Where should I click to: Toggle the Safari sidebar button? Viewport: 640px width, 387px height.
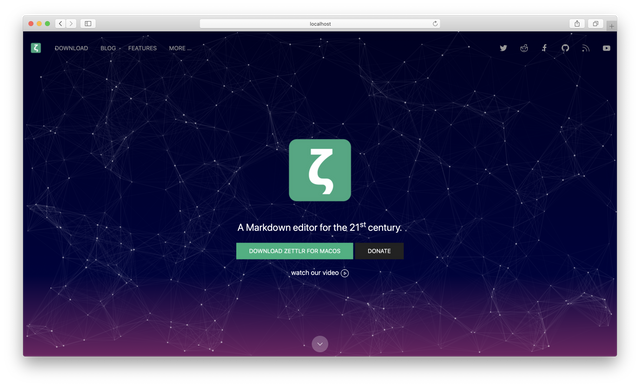pyautogui.click(x=88, y=23)
